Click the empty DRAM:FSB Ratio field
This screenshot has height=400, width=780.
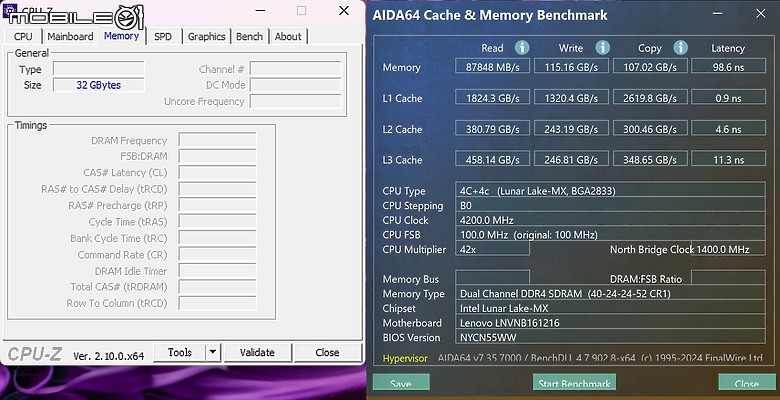click(728, 278)
